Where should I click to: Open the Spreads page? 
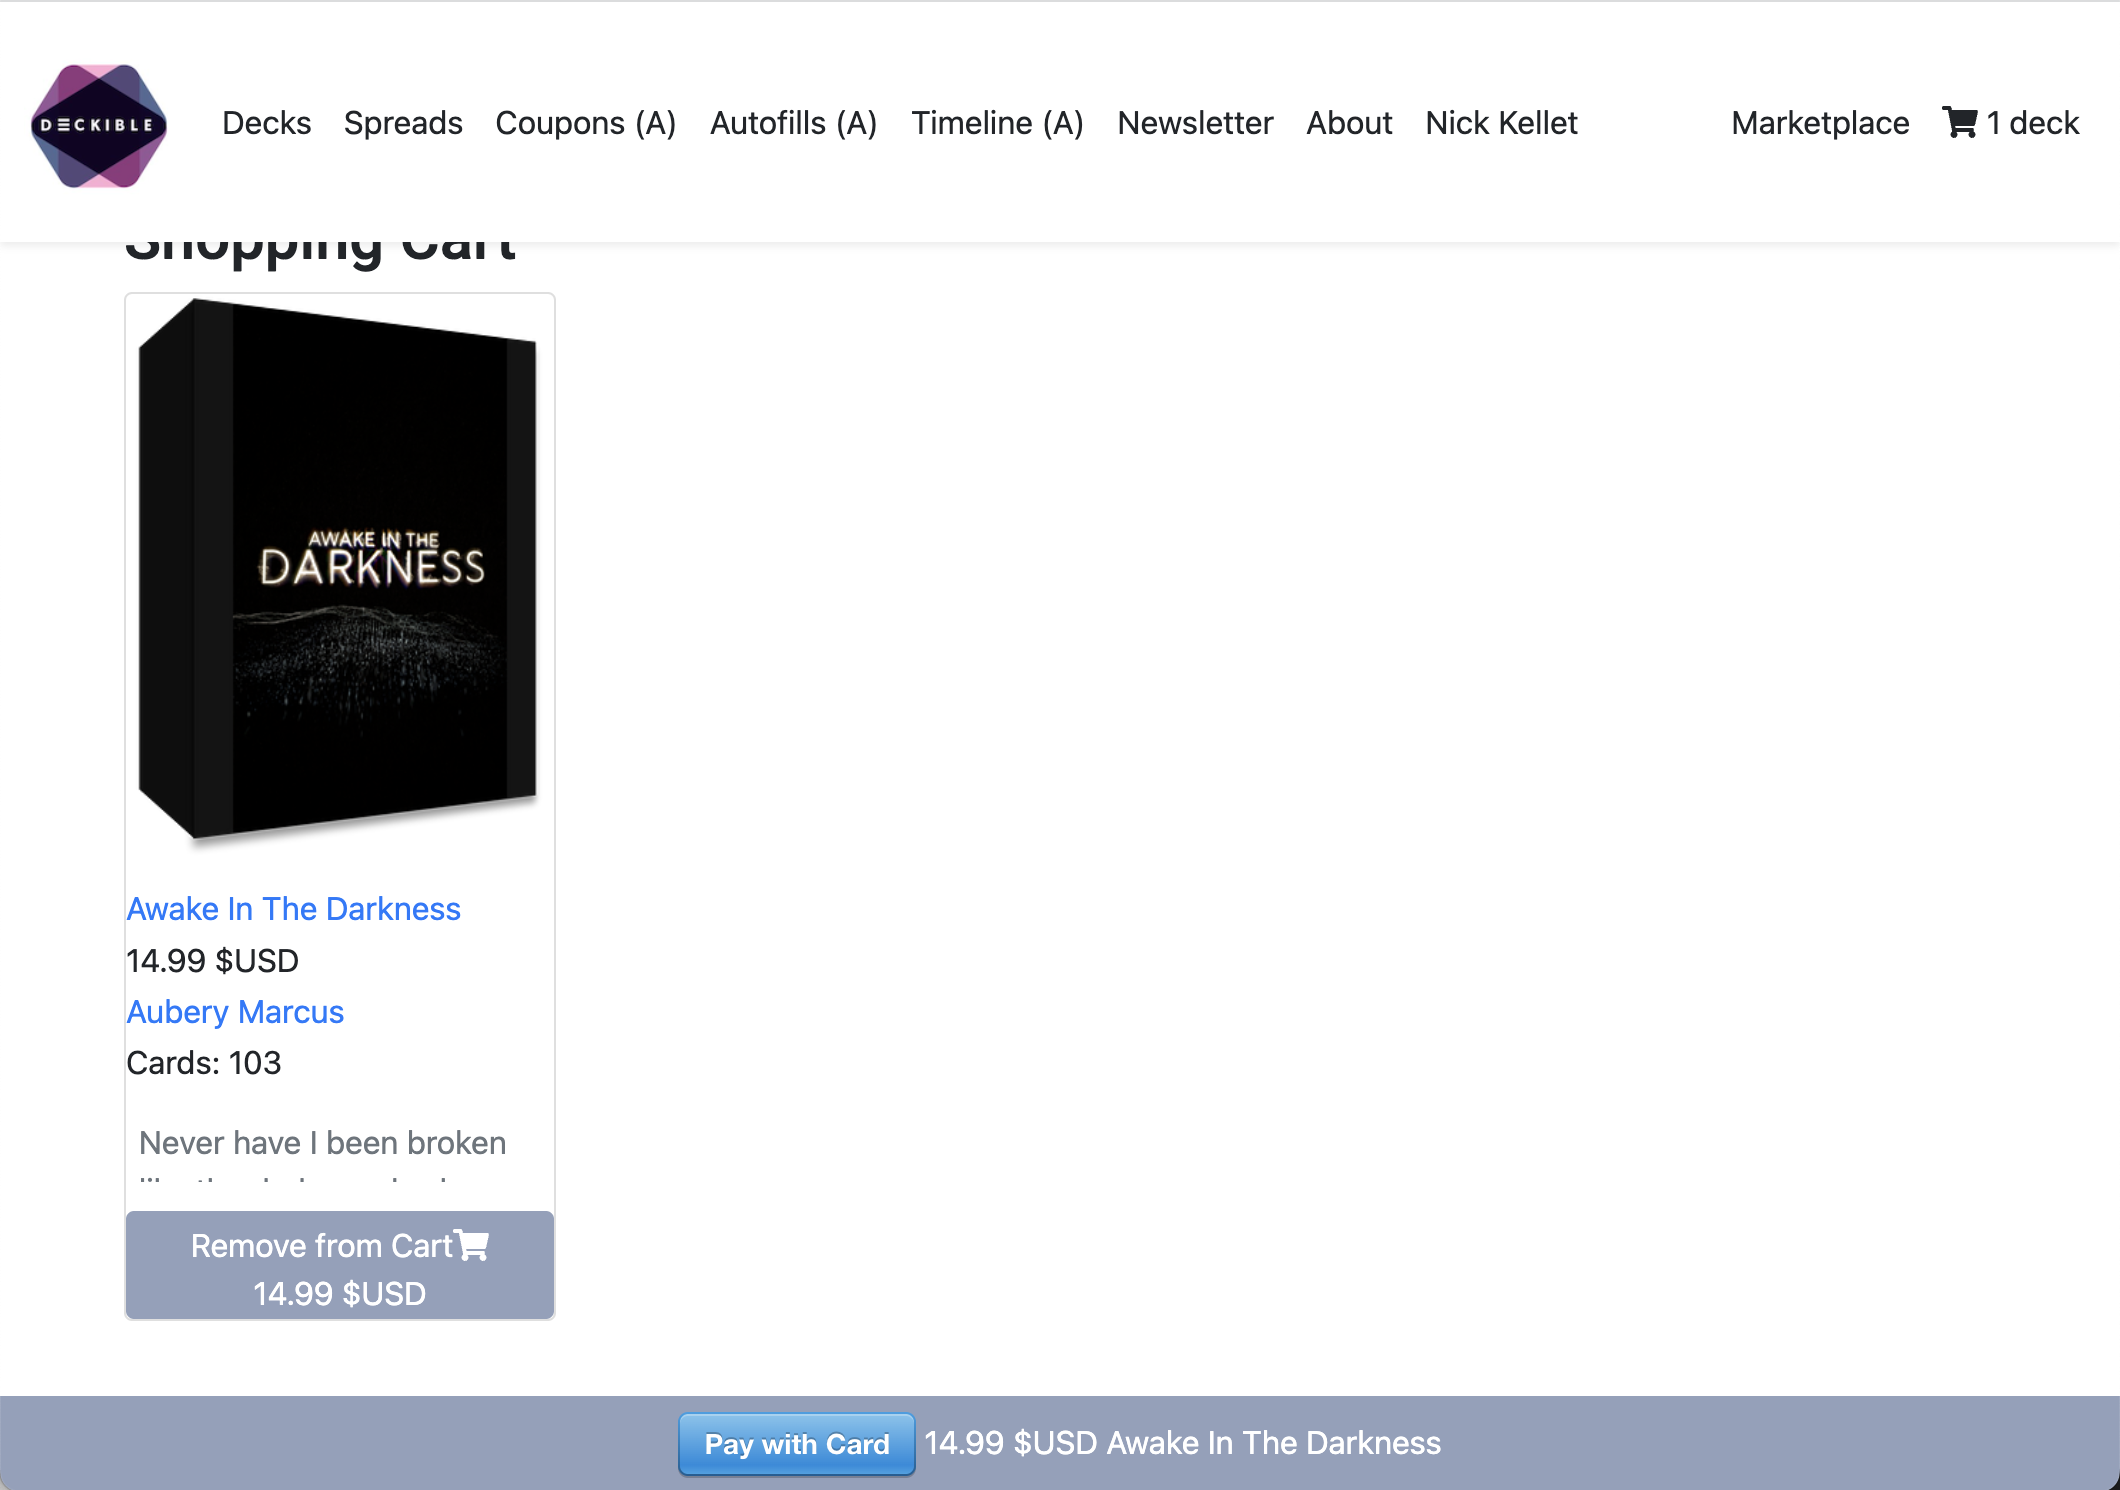pos(403,123)
